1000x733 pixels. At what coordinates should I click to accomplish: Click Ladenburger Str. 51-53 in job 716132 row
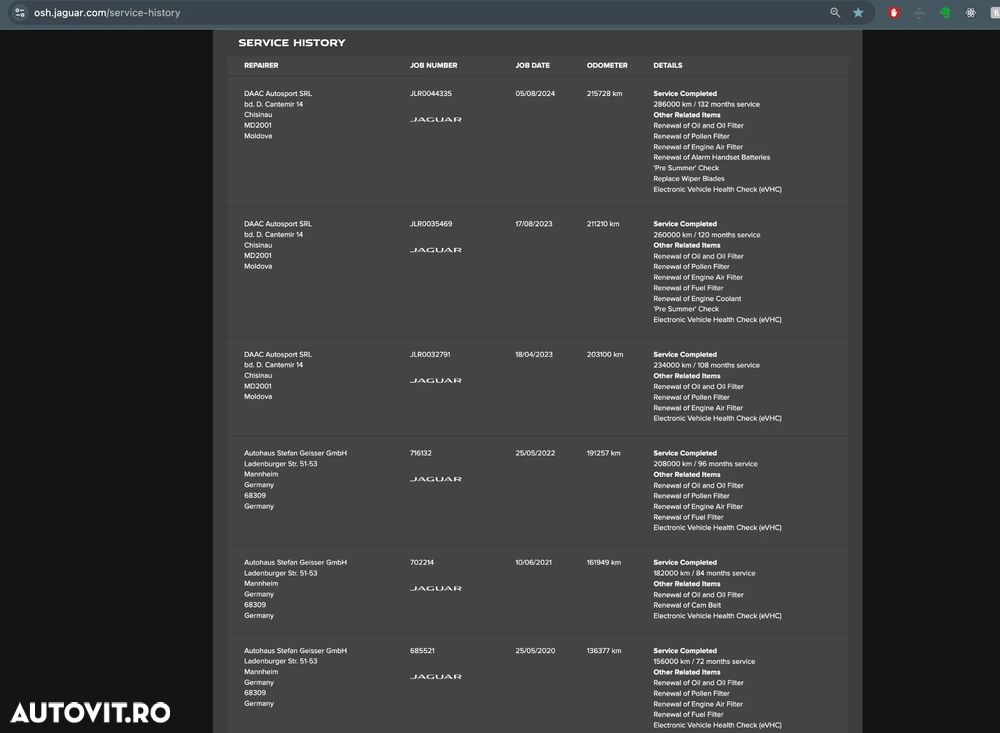(280, 464)
